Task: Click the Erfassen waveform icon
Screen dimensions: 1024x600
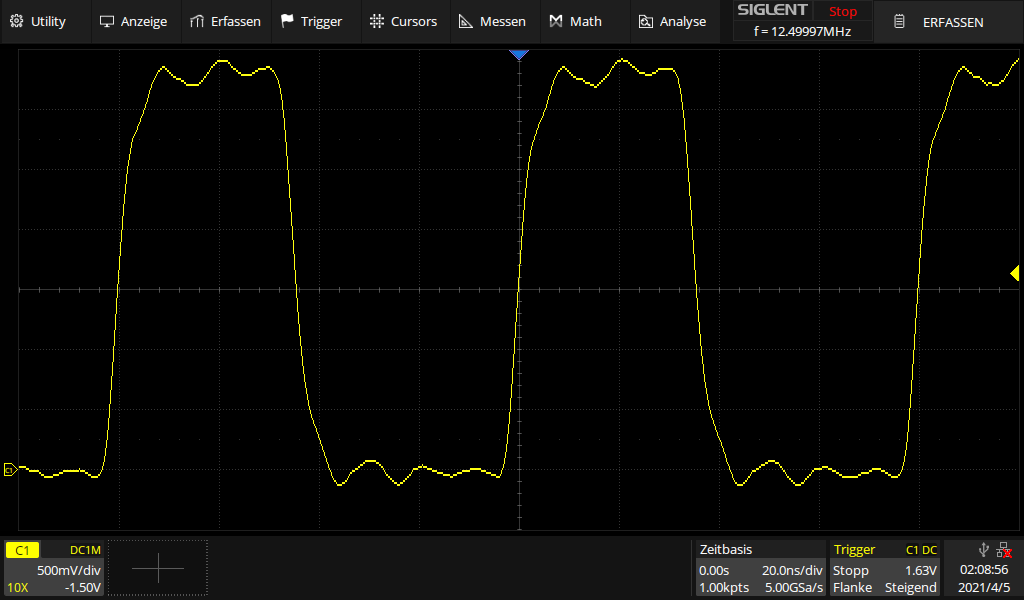Action: click(197, 22)
